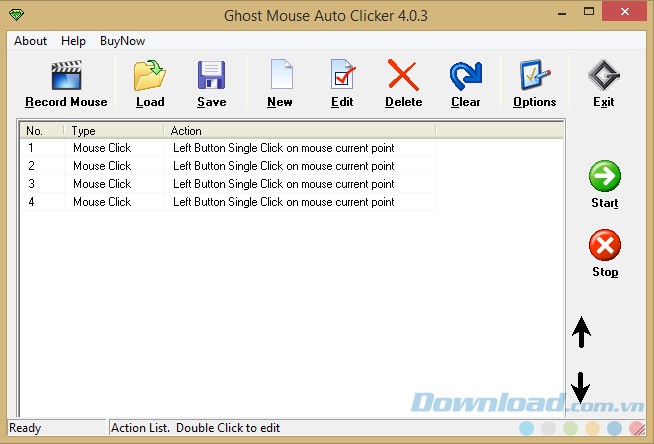
Task: Click the 'Action List. Double Click to edit' status text
Action: 195,428
